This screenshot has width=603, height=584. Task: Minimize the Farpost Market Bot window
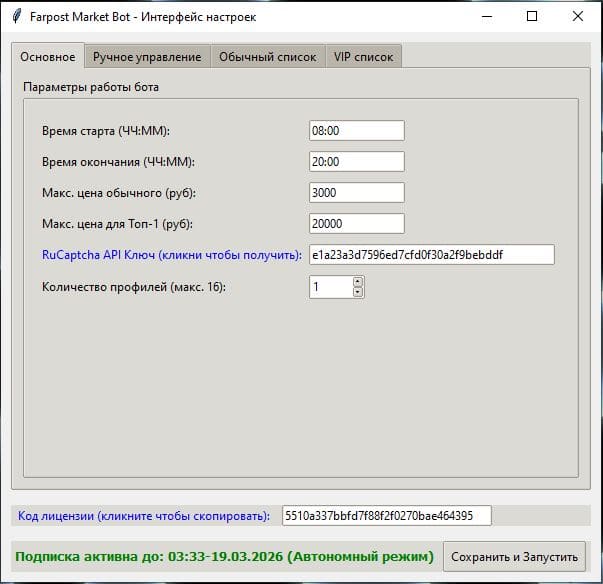coord(485,16)
